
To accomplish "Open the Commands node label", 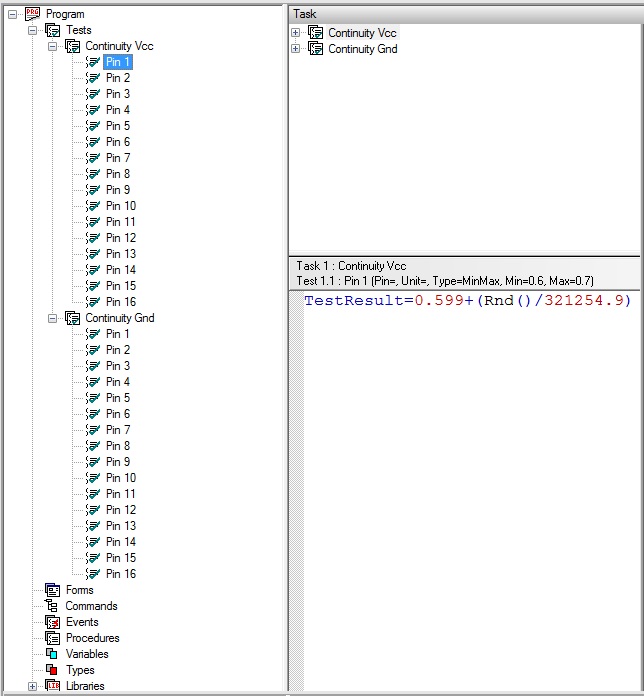I will click(91, 606).
